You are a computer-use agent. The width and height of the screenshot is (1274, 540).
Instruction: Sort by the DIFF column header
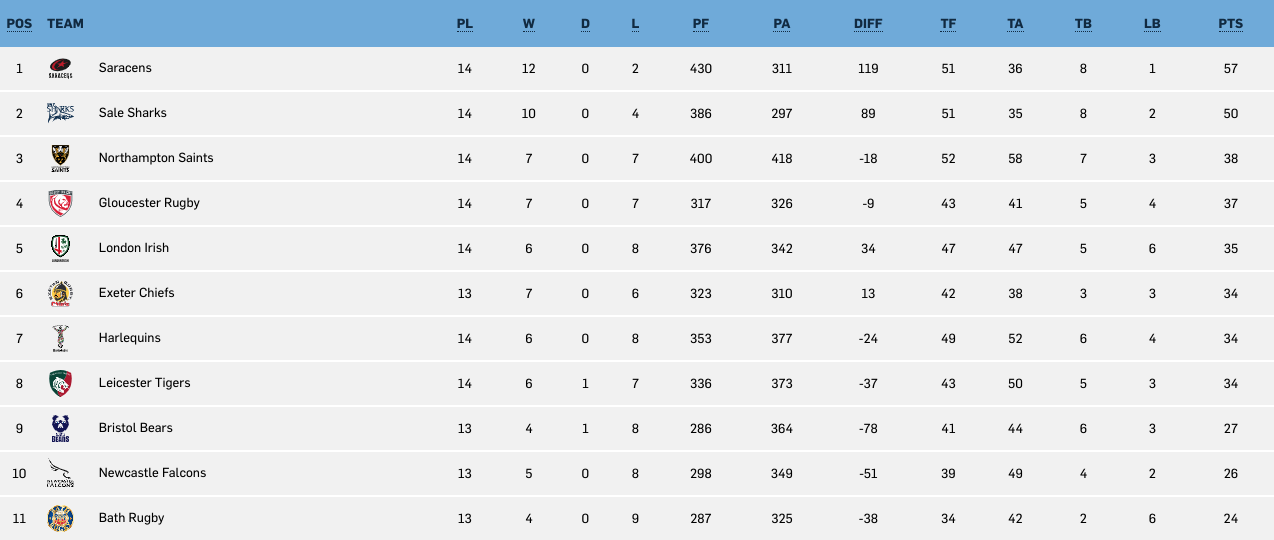tap(868, 24)
